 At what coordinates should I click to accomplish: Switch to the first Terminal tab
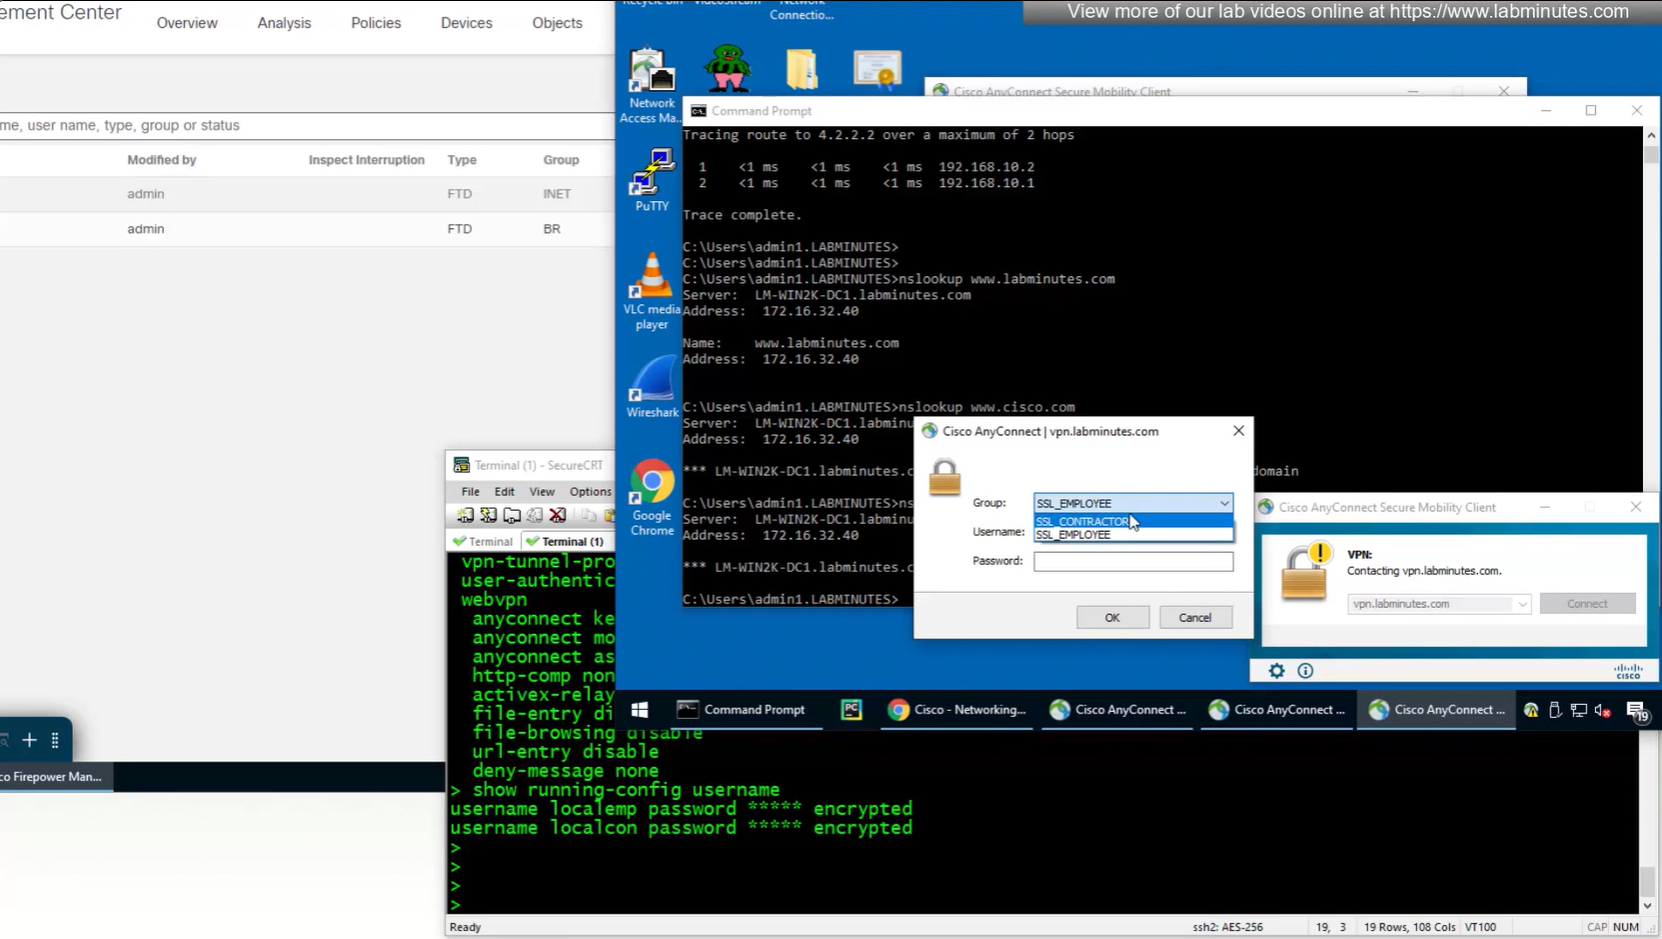[x=483, y=541]
